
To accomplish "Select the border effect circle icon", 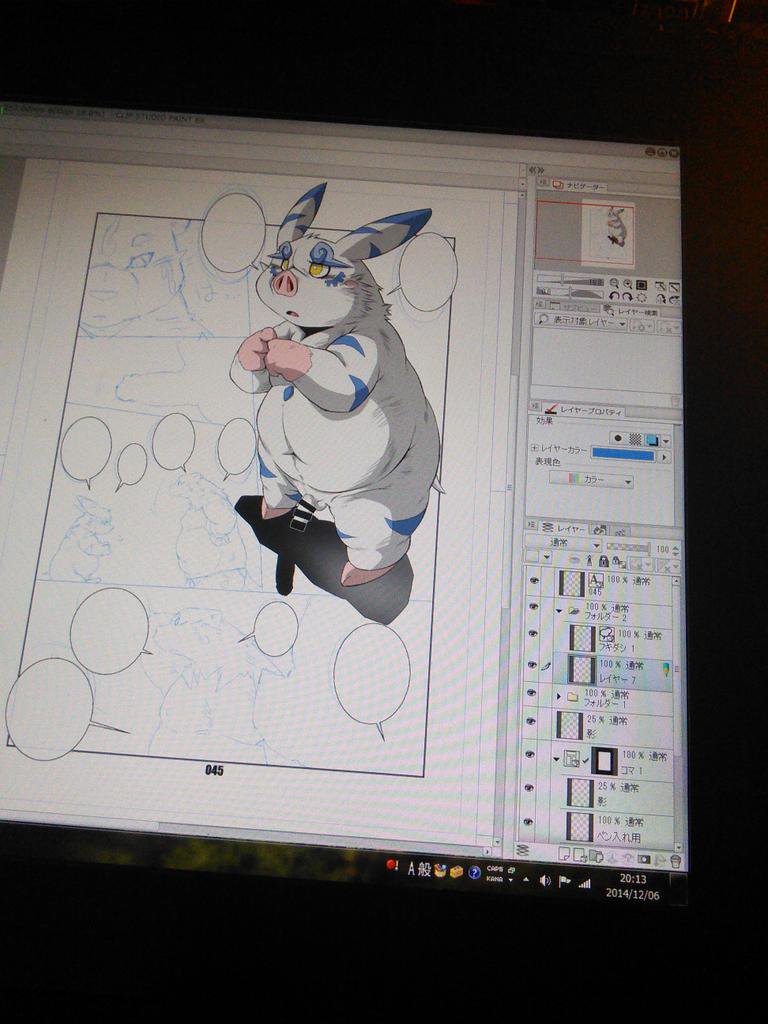I will click(x=618, y=438).
